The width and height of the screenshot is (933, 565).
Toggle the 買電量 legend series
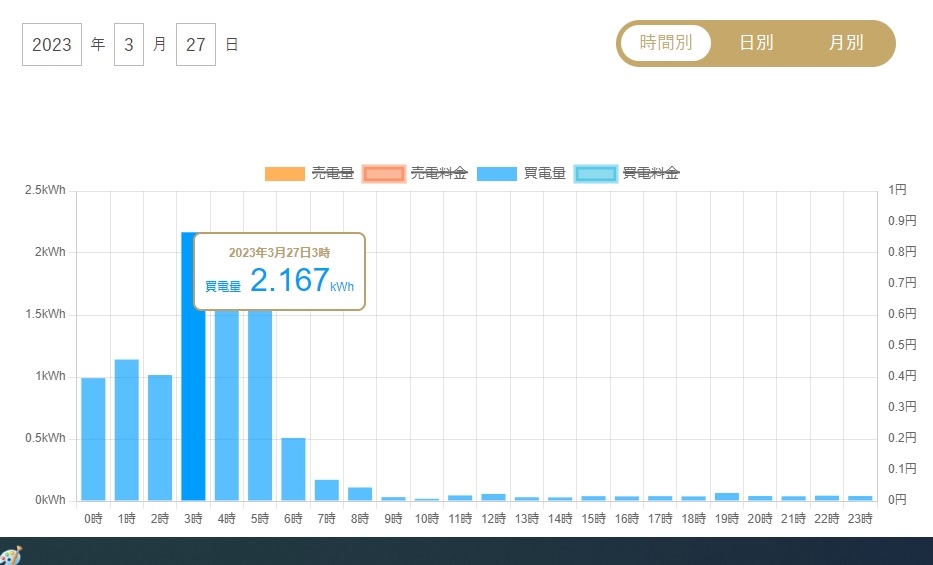(x=521, y=173)
